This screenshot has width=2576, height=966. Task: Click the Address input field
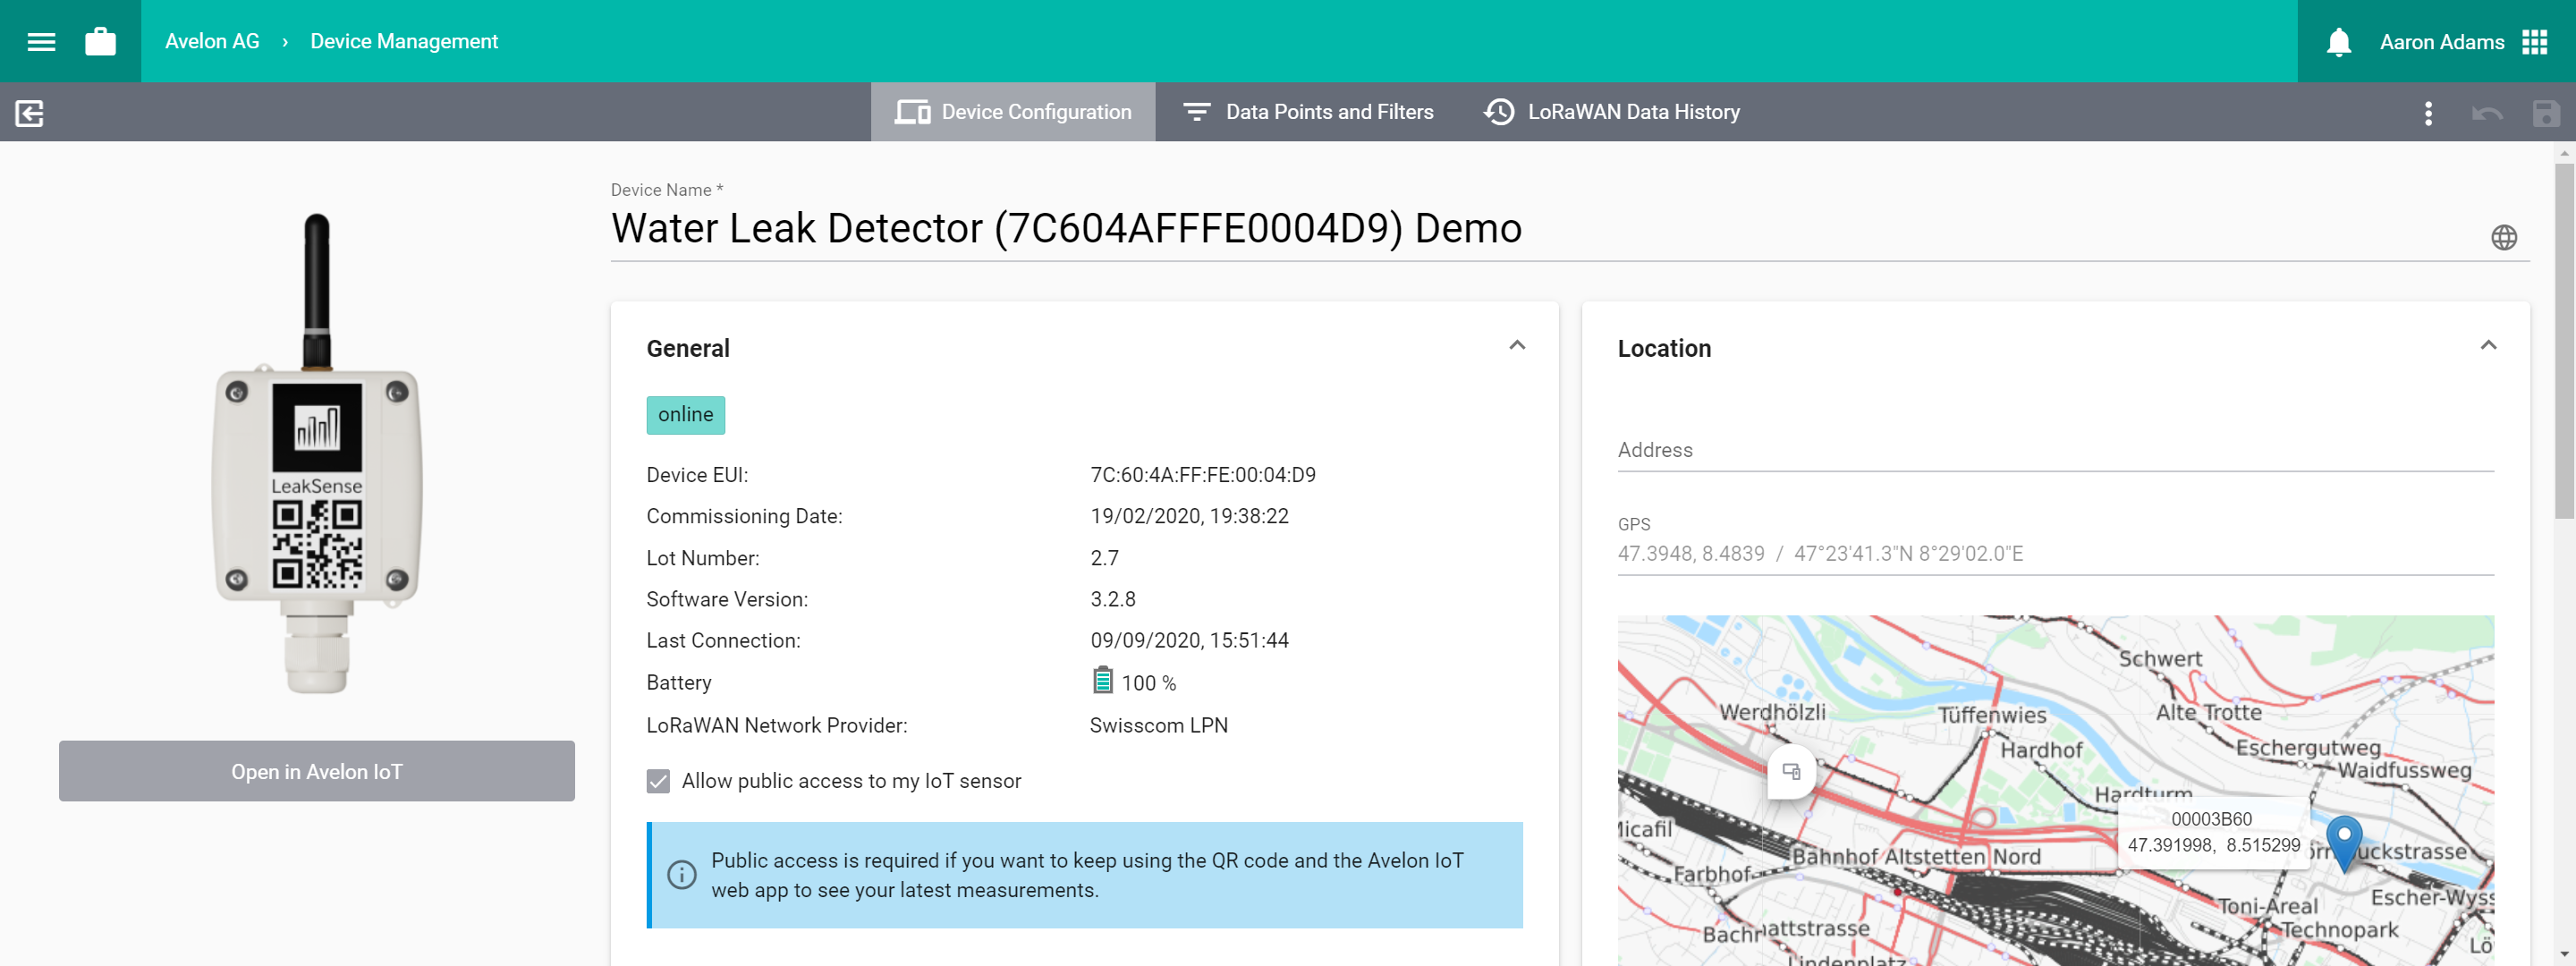(2056, 450)
